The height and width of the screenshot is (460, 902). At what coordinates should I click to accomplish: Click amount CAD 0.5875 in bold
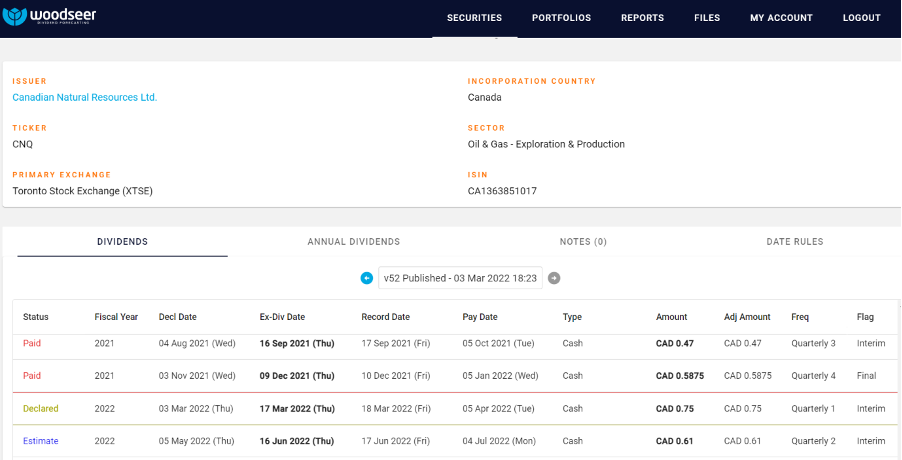680,375
